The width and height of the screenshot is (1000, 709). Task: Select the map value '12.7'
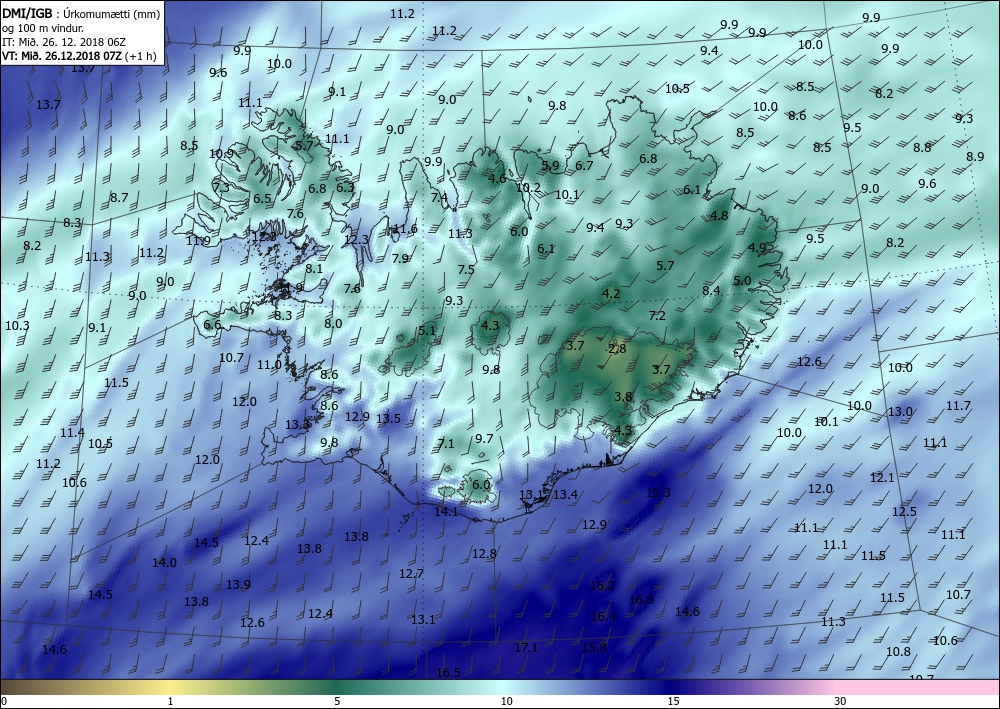(411, 574)
